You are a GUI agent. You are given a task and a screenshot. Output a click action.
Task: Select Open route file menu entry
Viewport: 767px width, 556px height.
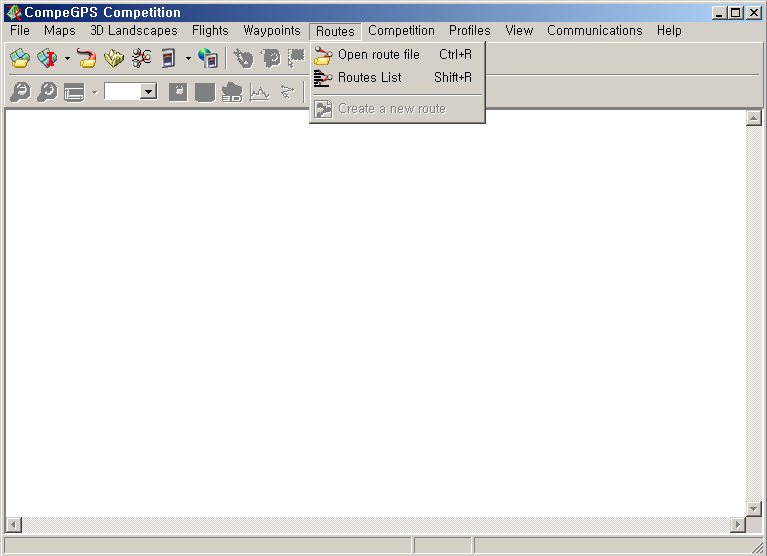pyautogui.click(x=398, y=54)
